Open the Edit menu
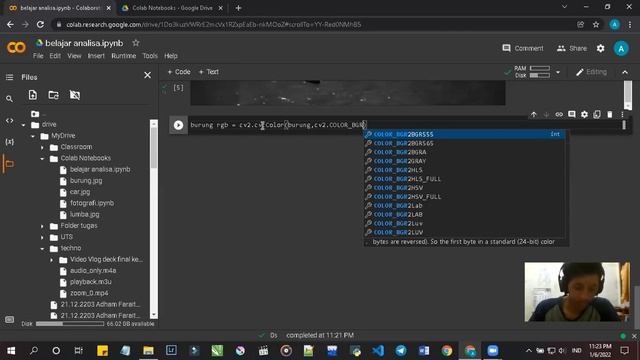The image size is (640, 360). (x=55, y=56)
